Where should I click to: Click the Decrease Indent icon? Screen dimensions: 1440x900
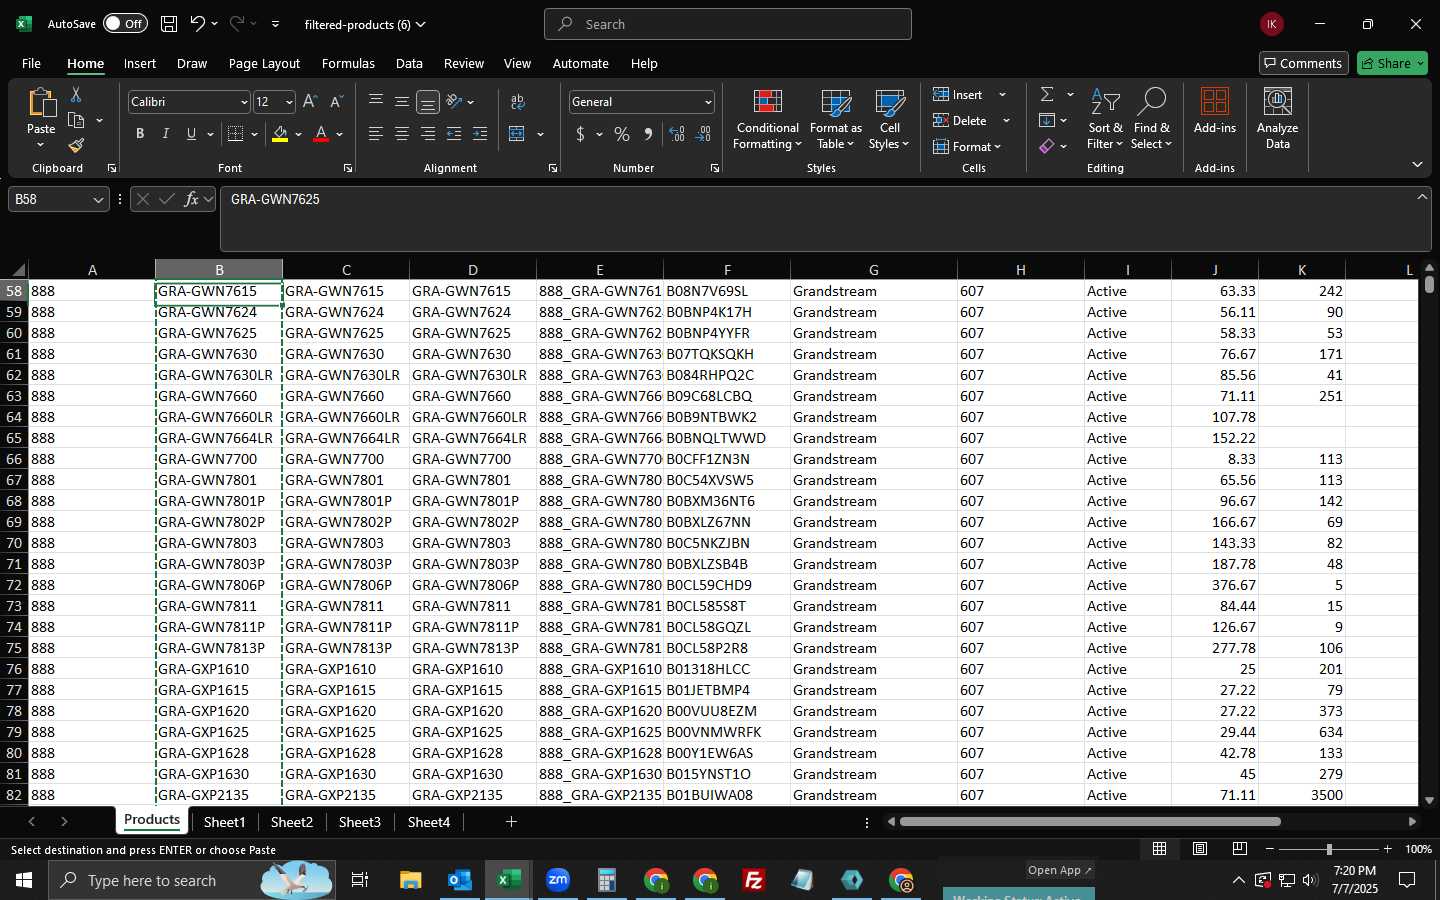coord(454,134)
